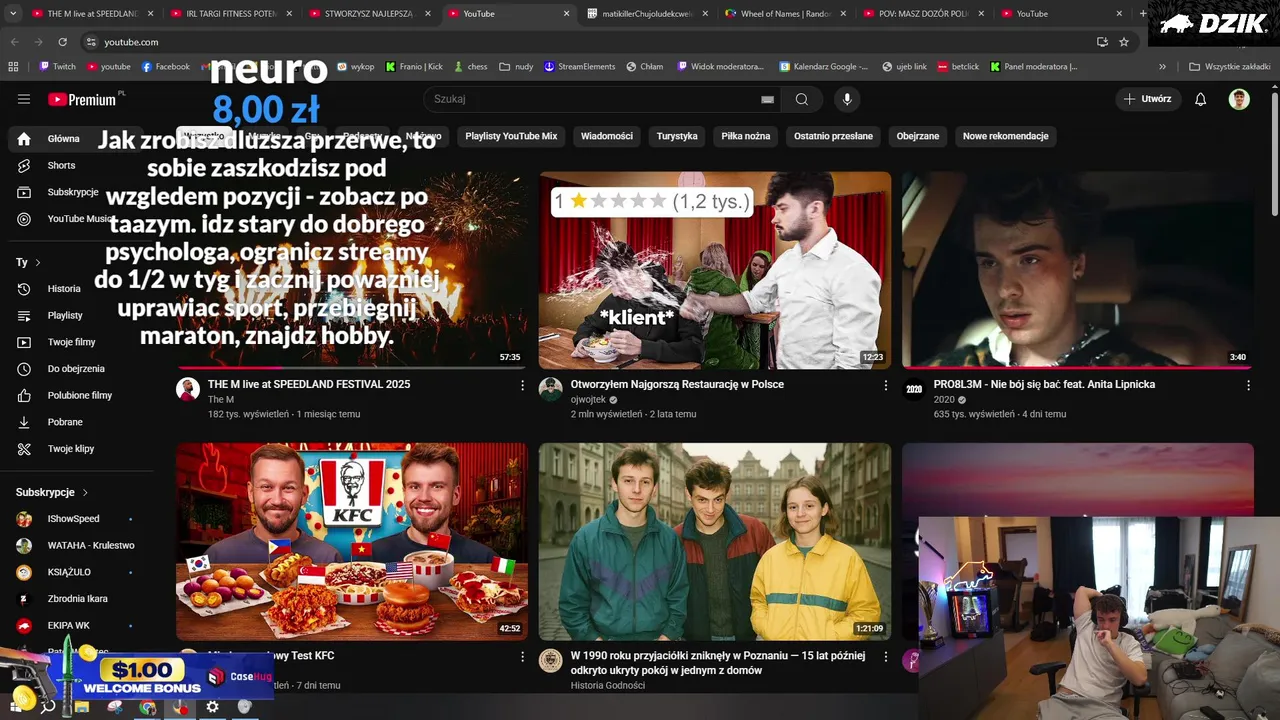Select the Piłka nożna filter chip

(746, 136)
